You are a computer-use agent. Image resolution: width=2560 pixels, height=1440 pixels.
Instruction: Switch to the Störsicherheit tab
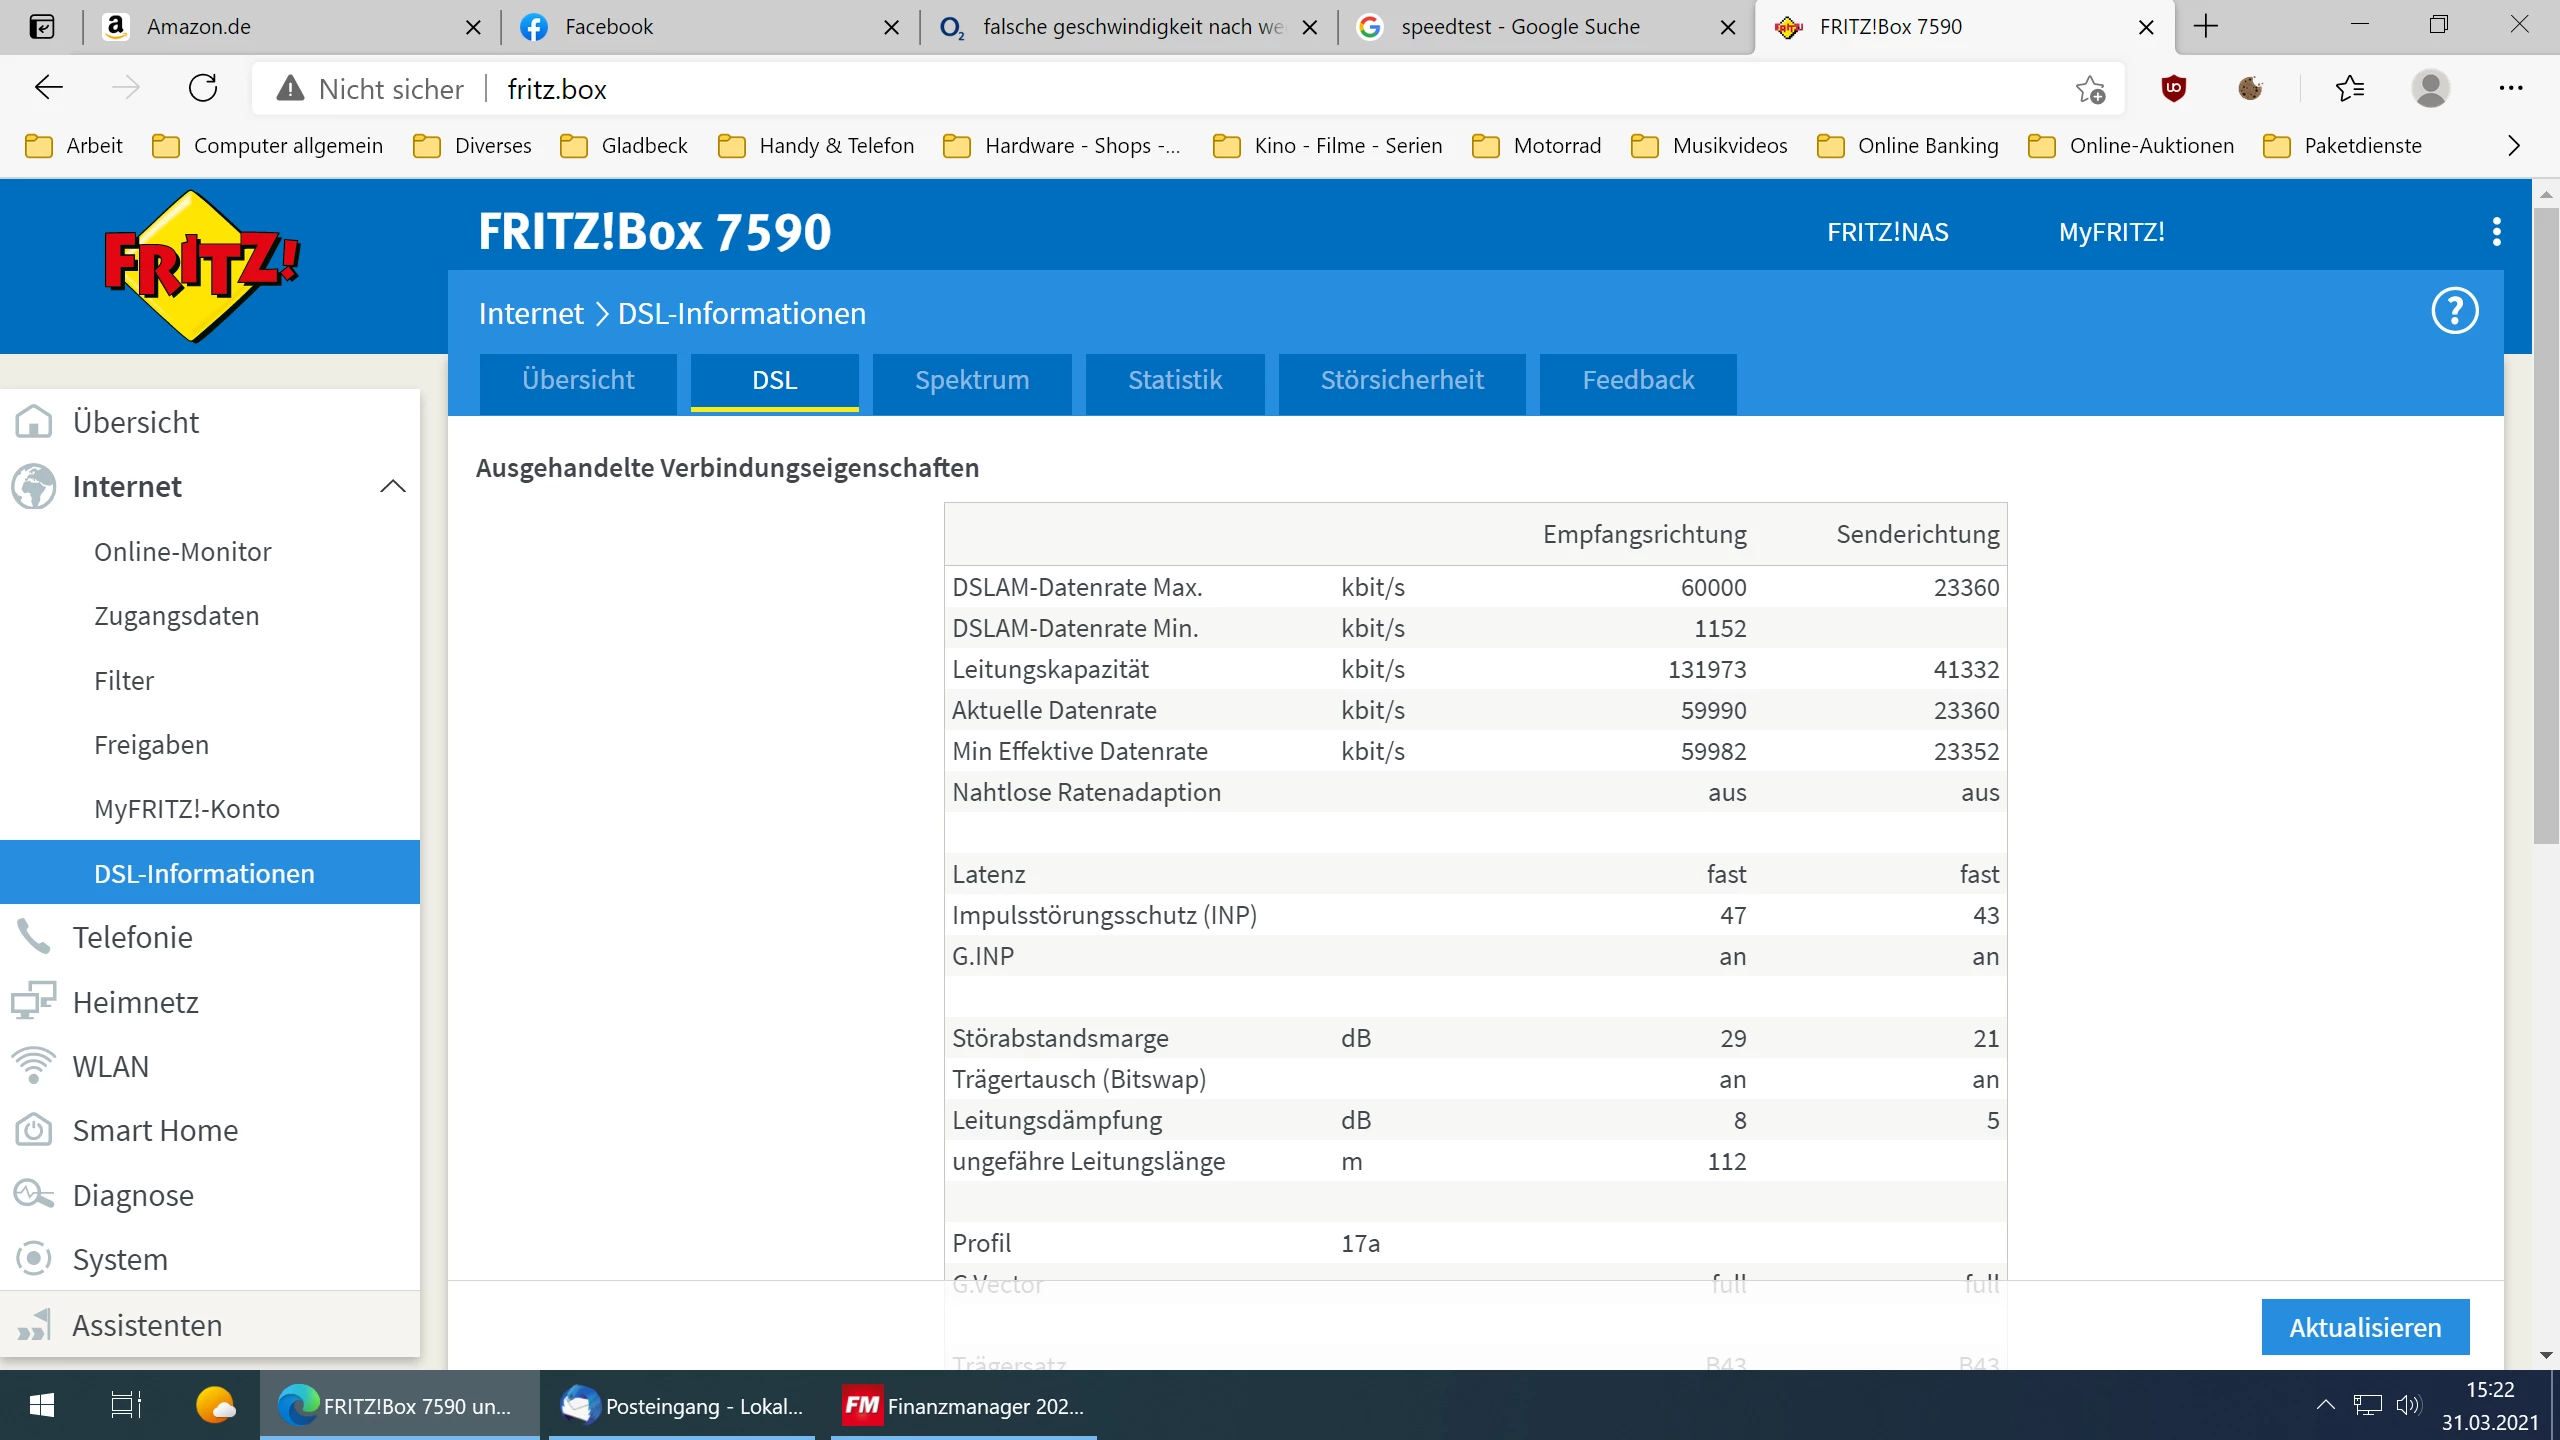coord(1401,380)
